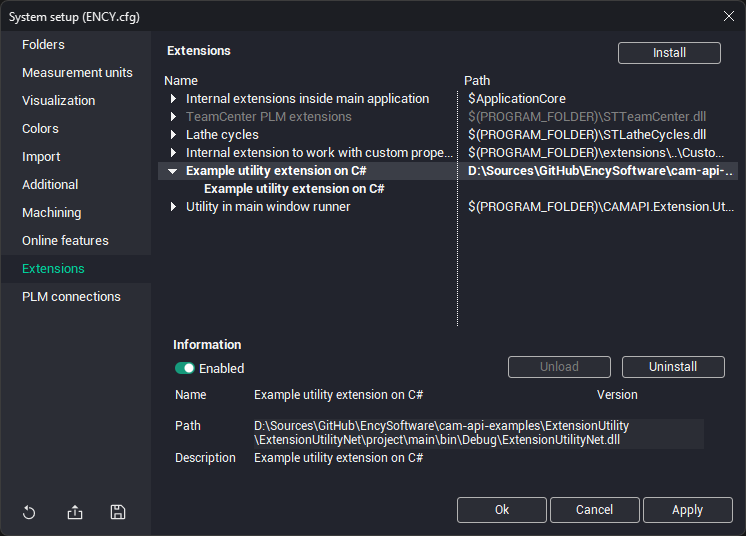Expand the TeamCenter PLM extensions node
Viewport: 746px width, 536px height.
pos(173,117)
